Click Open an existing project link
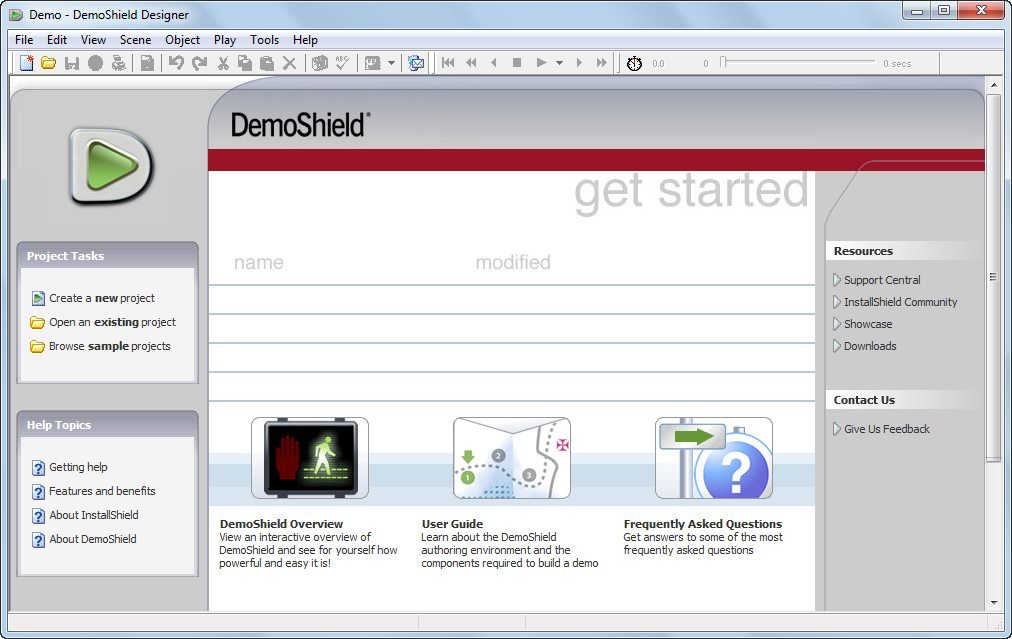Screen dimensions: 1012x639 (x=112, y=322)
